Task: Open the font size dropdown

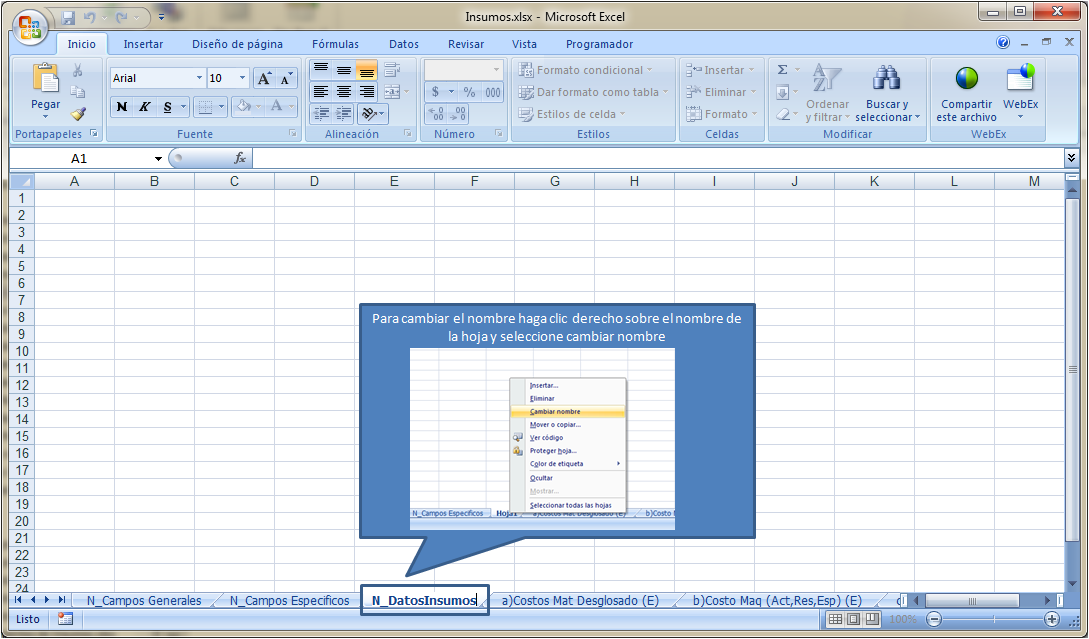Action: pos(242,78)
